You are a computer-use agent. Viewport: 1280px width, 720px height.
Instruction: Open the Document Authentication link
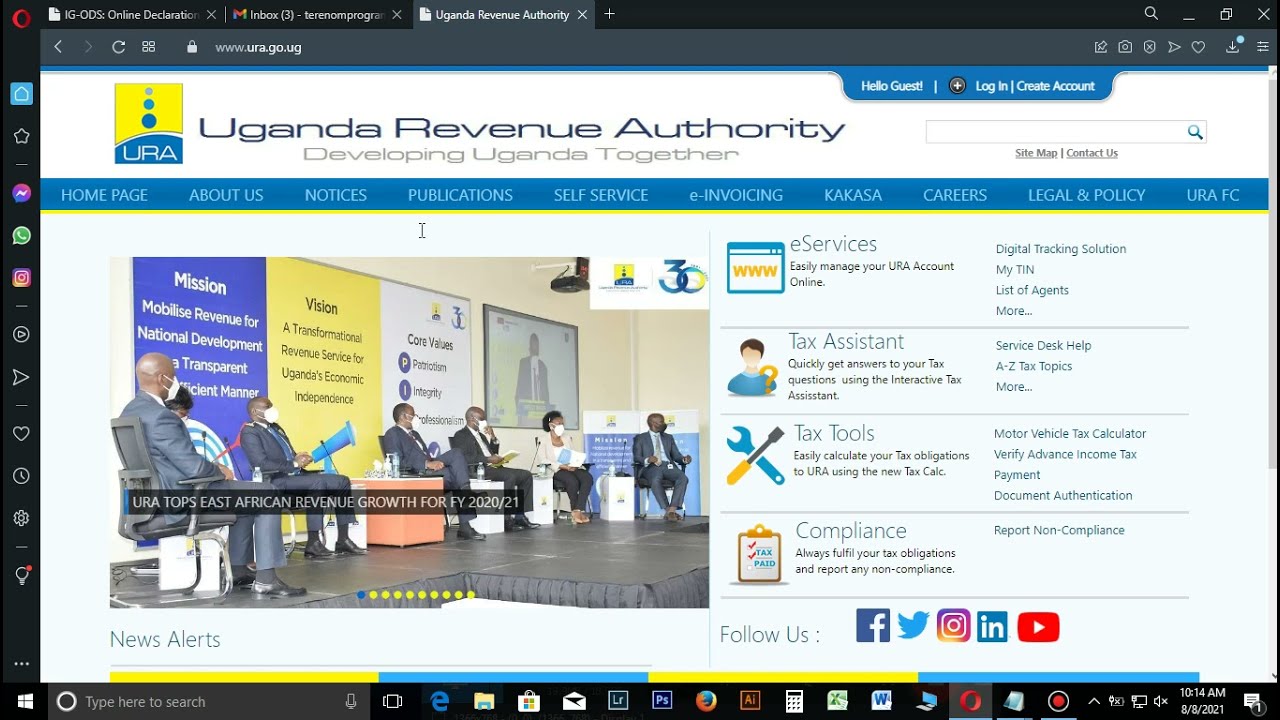1063,496
